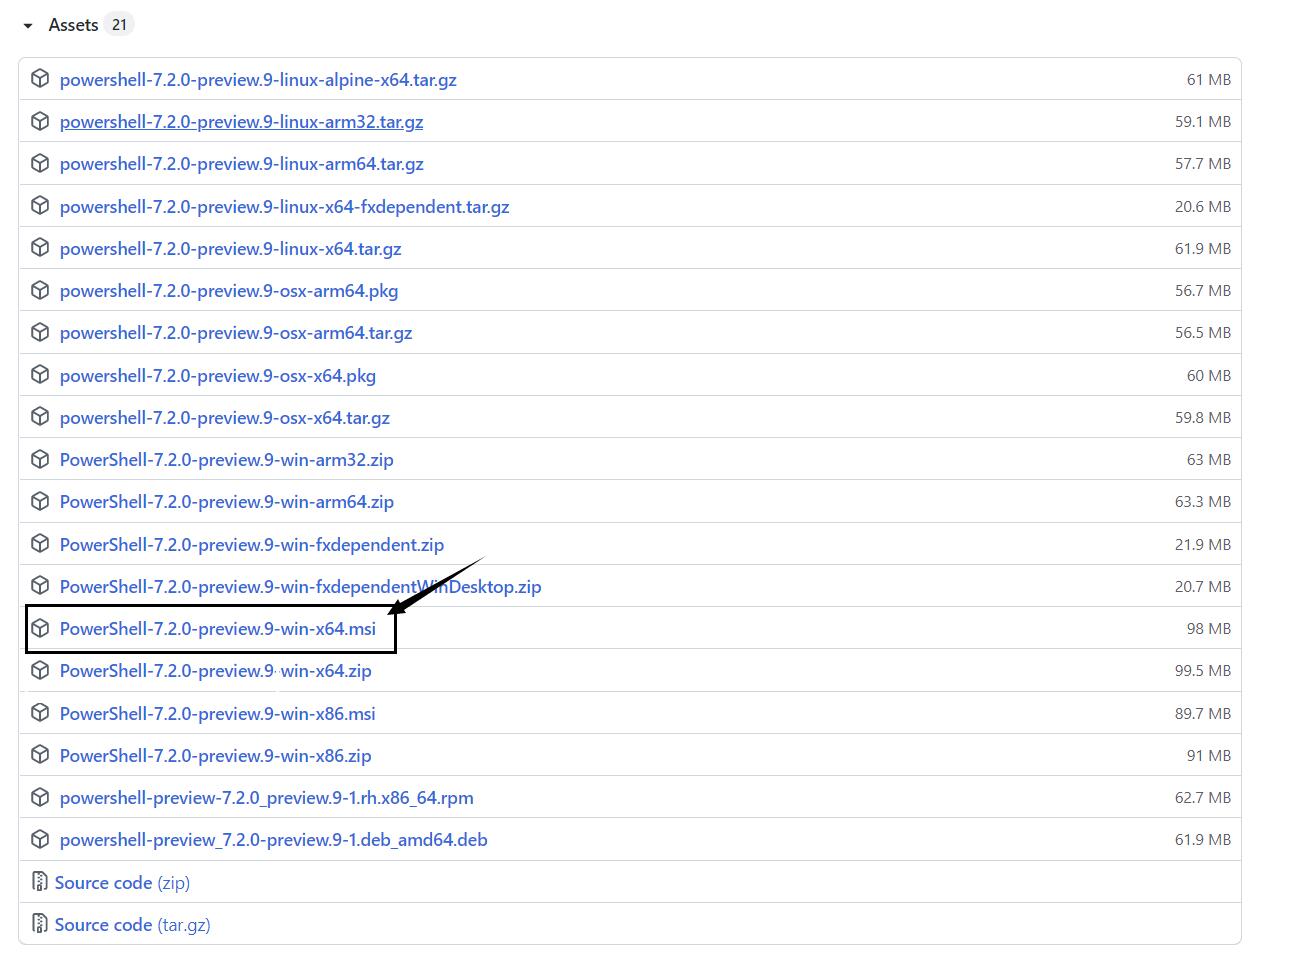The image size is (1307, 975).
Task: Click package icon beside linux-x64.tar.gz
Action: [40, 248]
